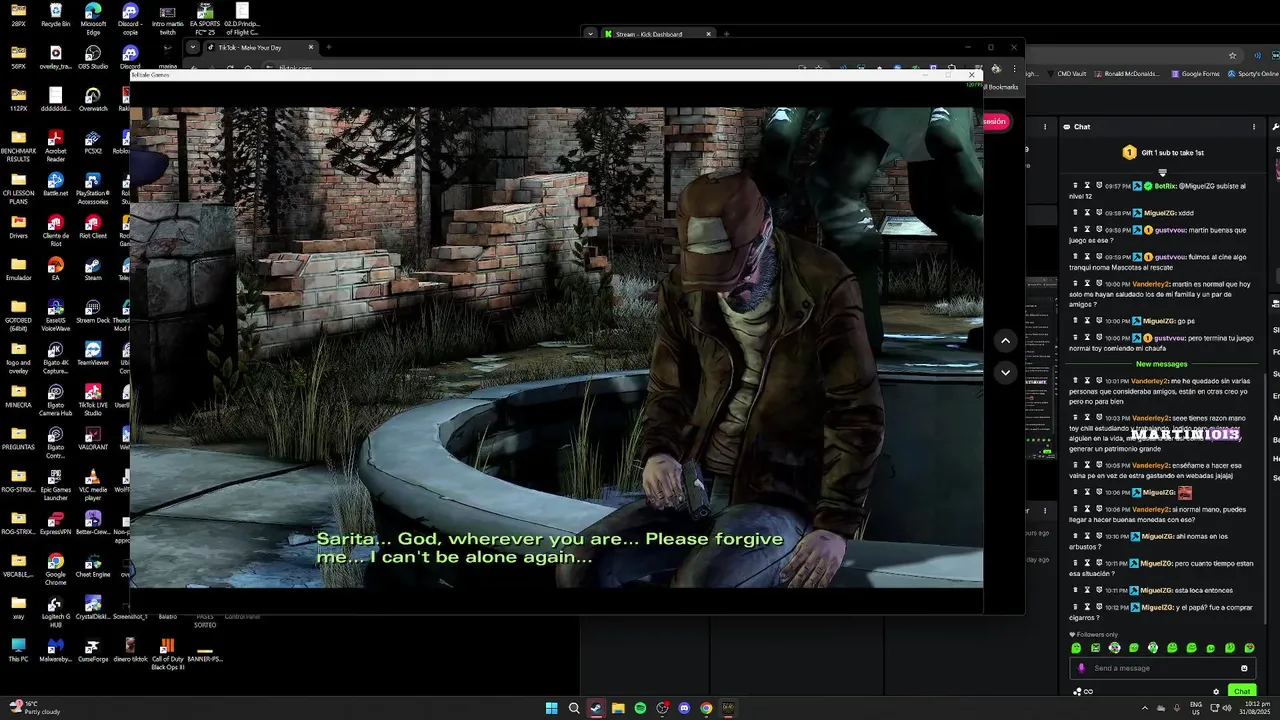Select the Drivers folder on desktop
This screenshot has width=1280, height=720.
(x=18, y=226)
